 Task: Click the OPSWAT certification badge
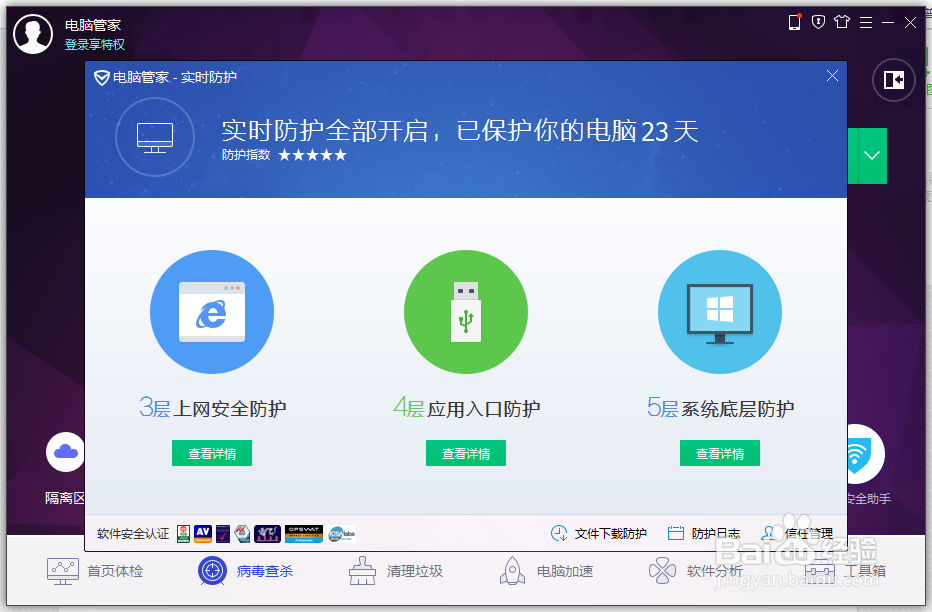click(x=304, y=534)
